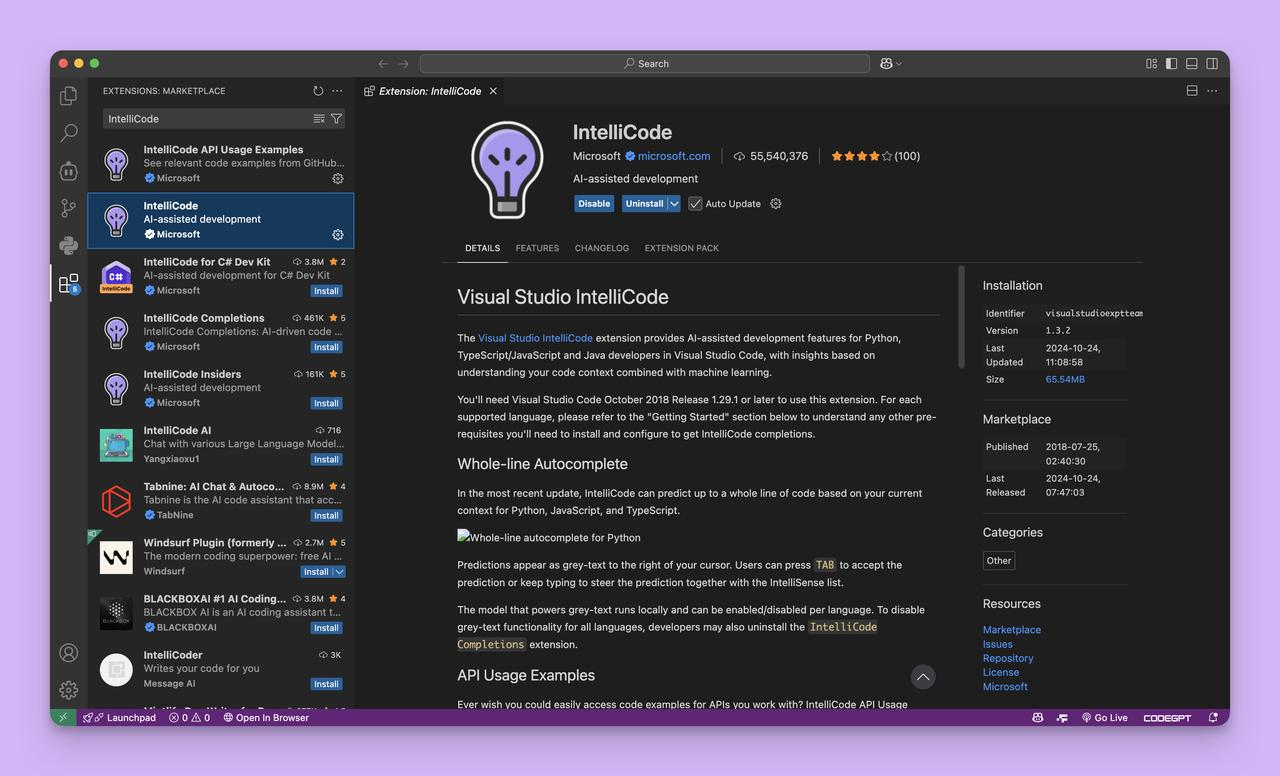Switch to the FEATURES tab

537,248
